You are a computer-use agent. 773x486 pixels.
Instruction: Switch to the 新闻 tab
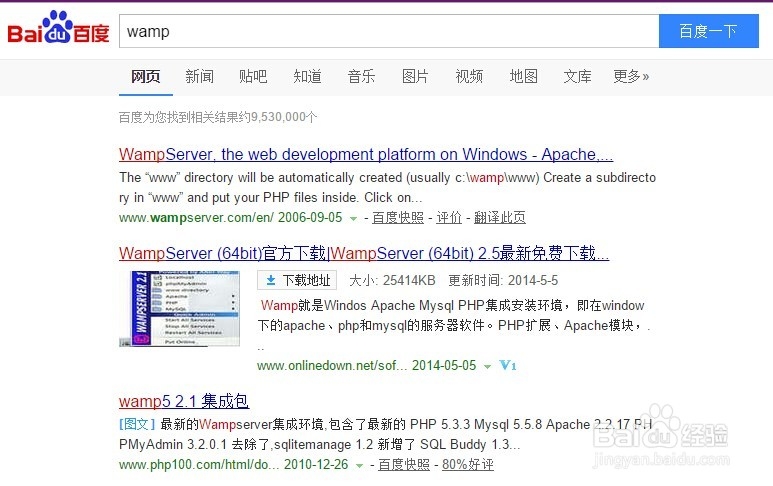199,76
